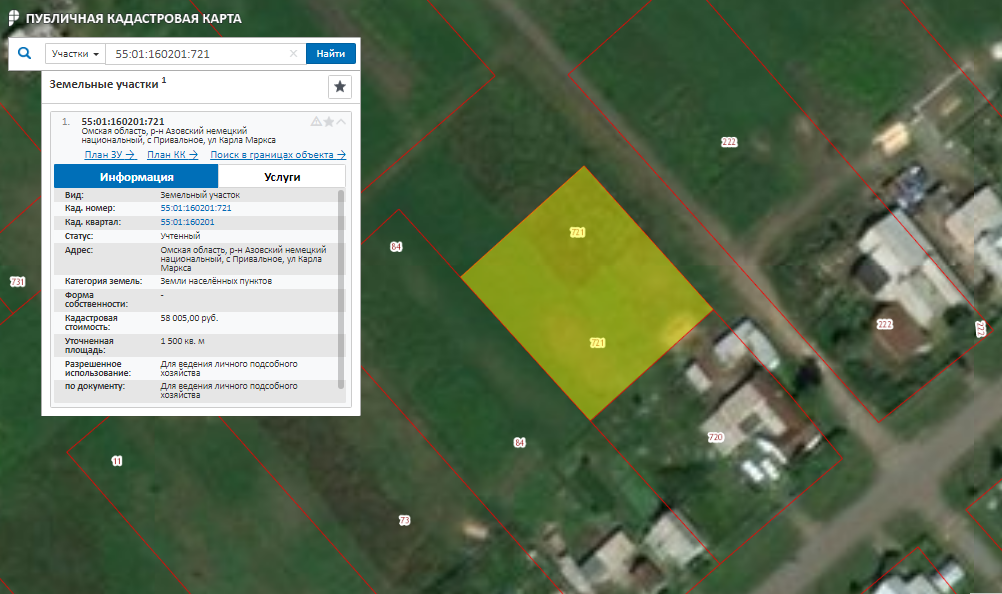Click into the cadastral number search field
Screen dimensions: 1002x594
click(x=198, y=54)
